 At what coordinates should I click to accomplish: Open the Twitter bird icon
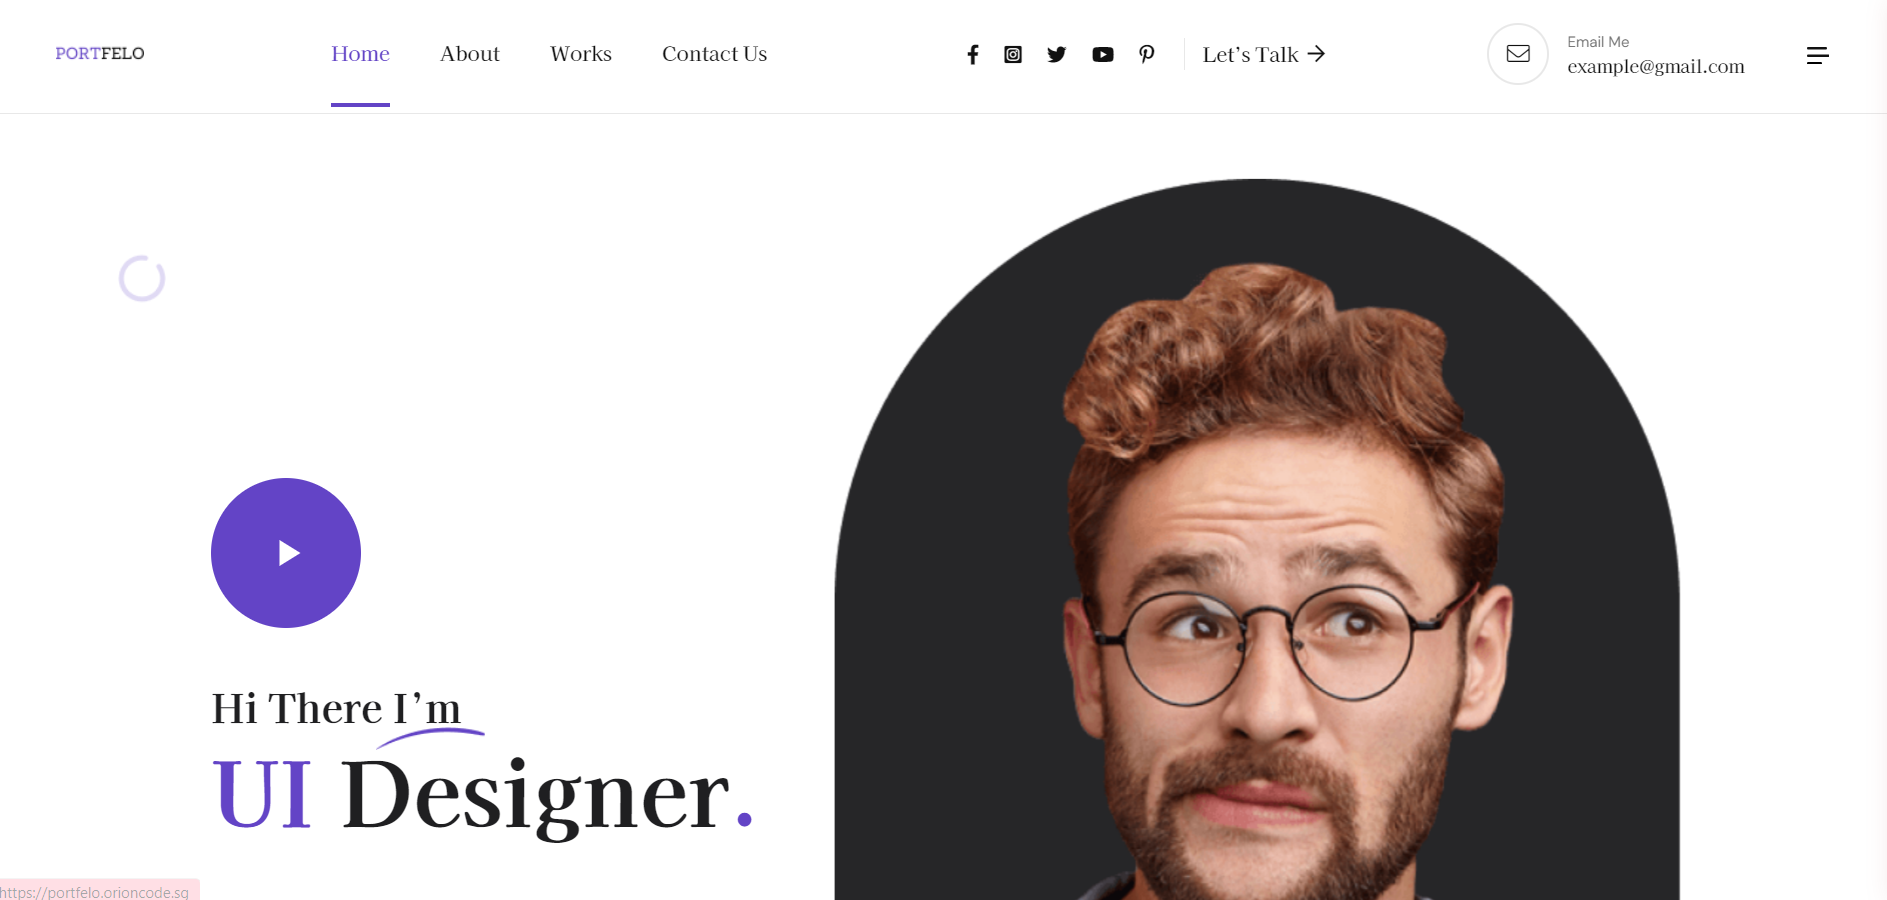pyautogui.click(x=1057, y=54)
